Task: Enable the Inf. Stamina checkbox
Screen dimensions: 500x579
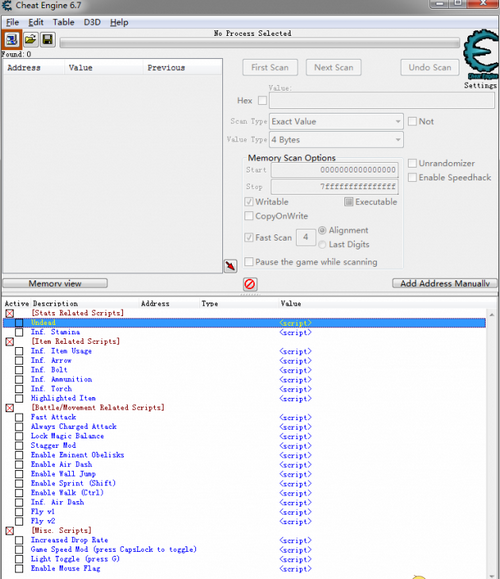Action: click(19, 332)
